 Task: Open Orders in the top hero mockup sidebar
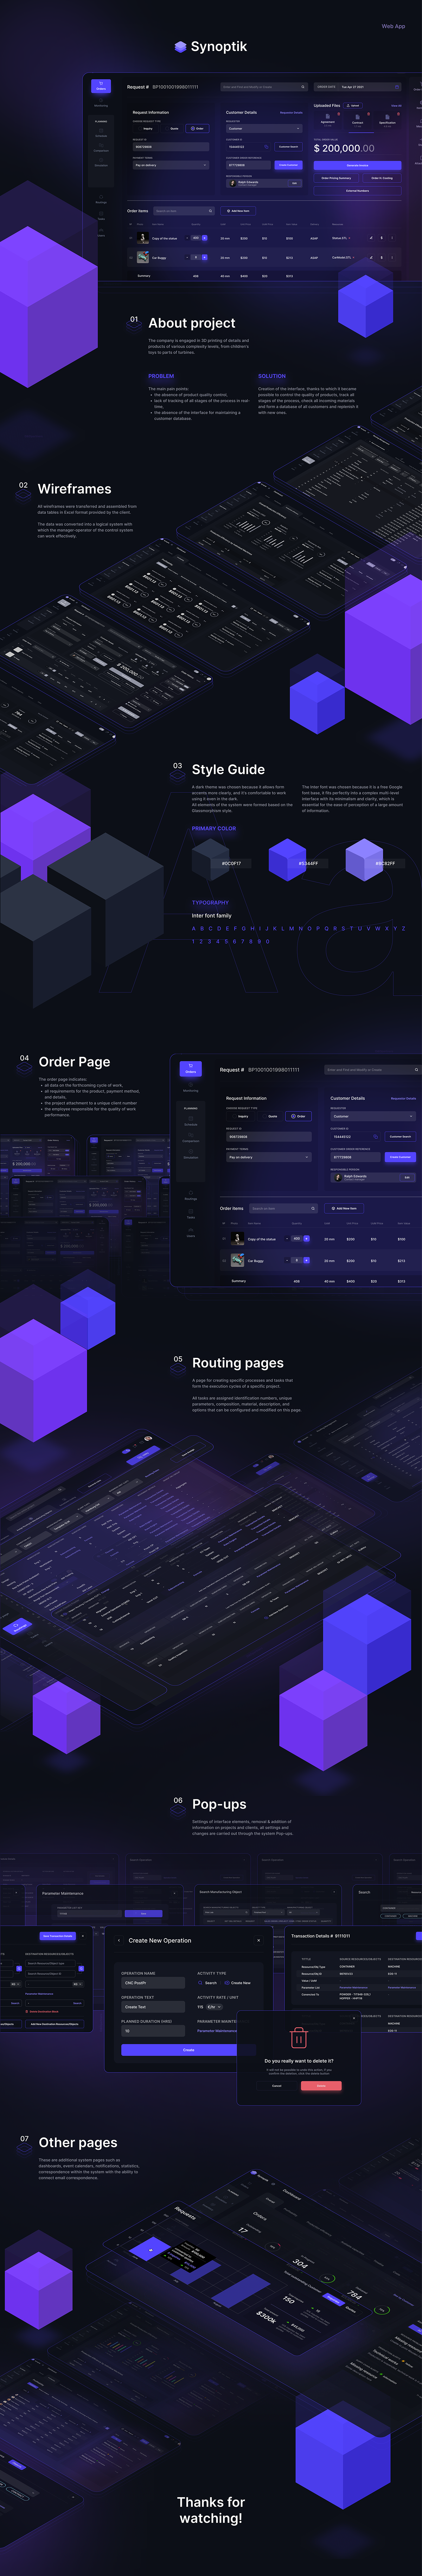click(101, 87)
